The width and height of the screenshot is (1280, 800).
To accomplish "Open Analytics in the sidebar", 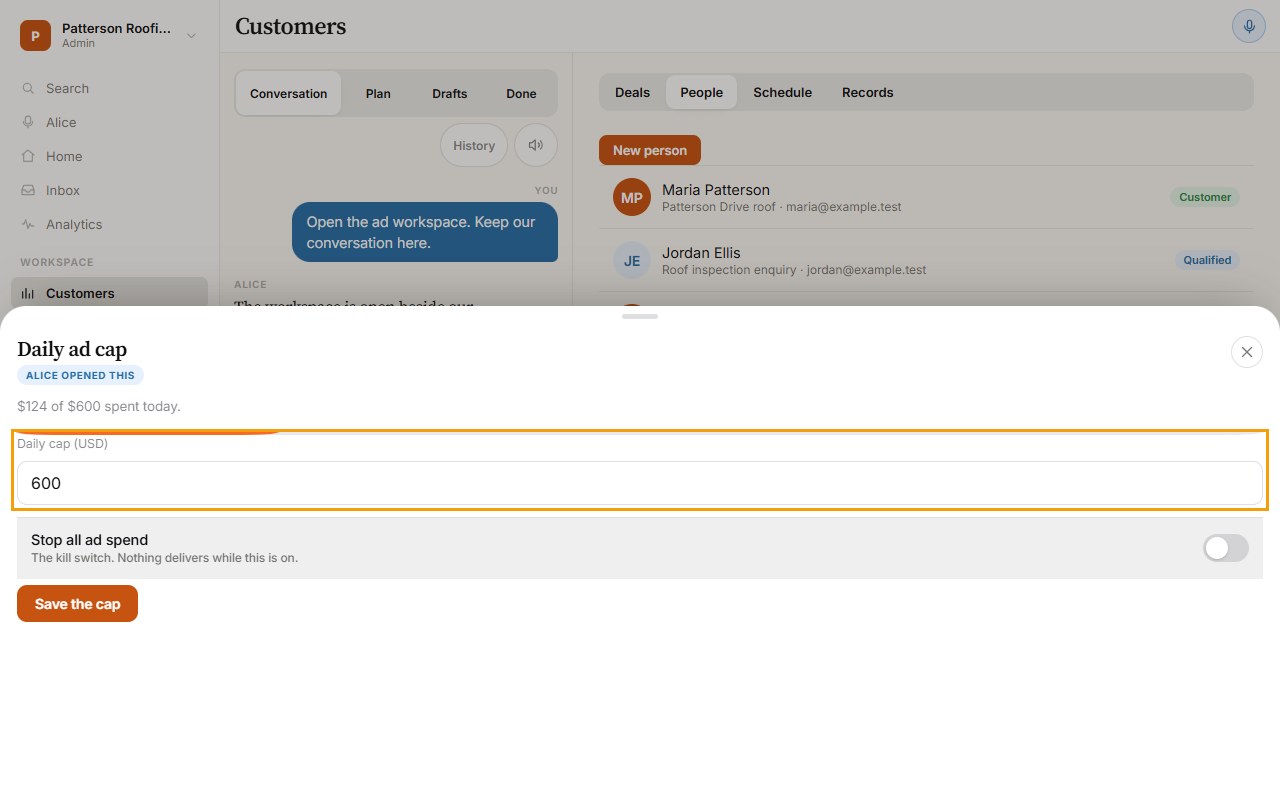I will click(110, 224).
